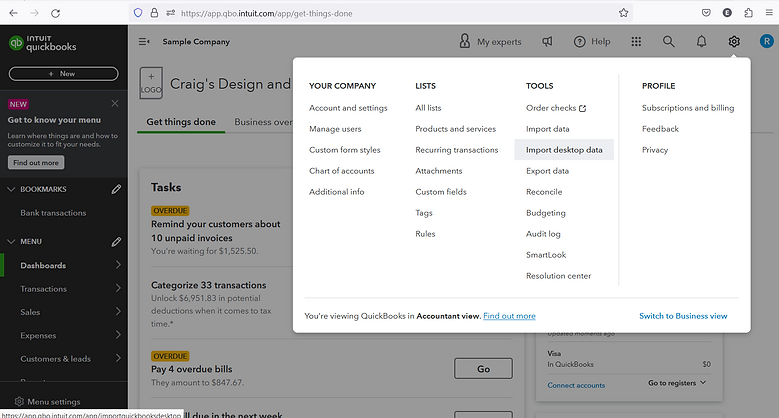Expand the Dashboards menu chevron
The height and width of the screenshot is (418, 779).
click(118, 265)
